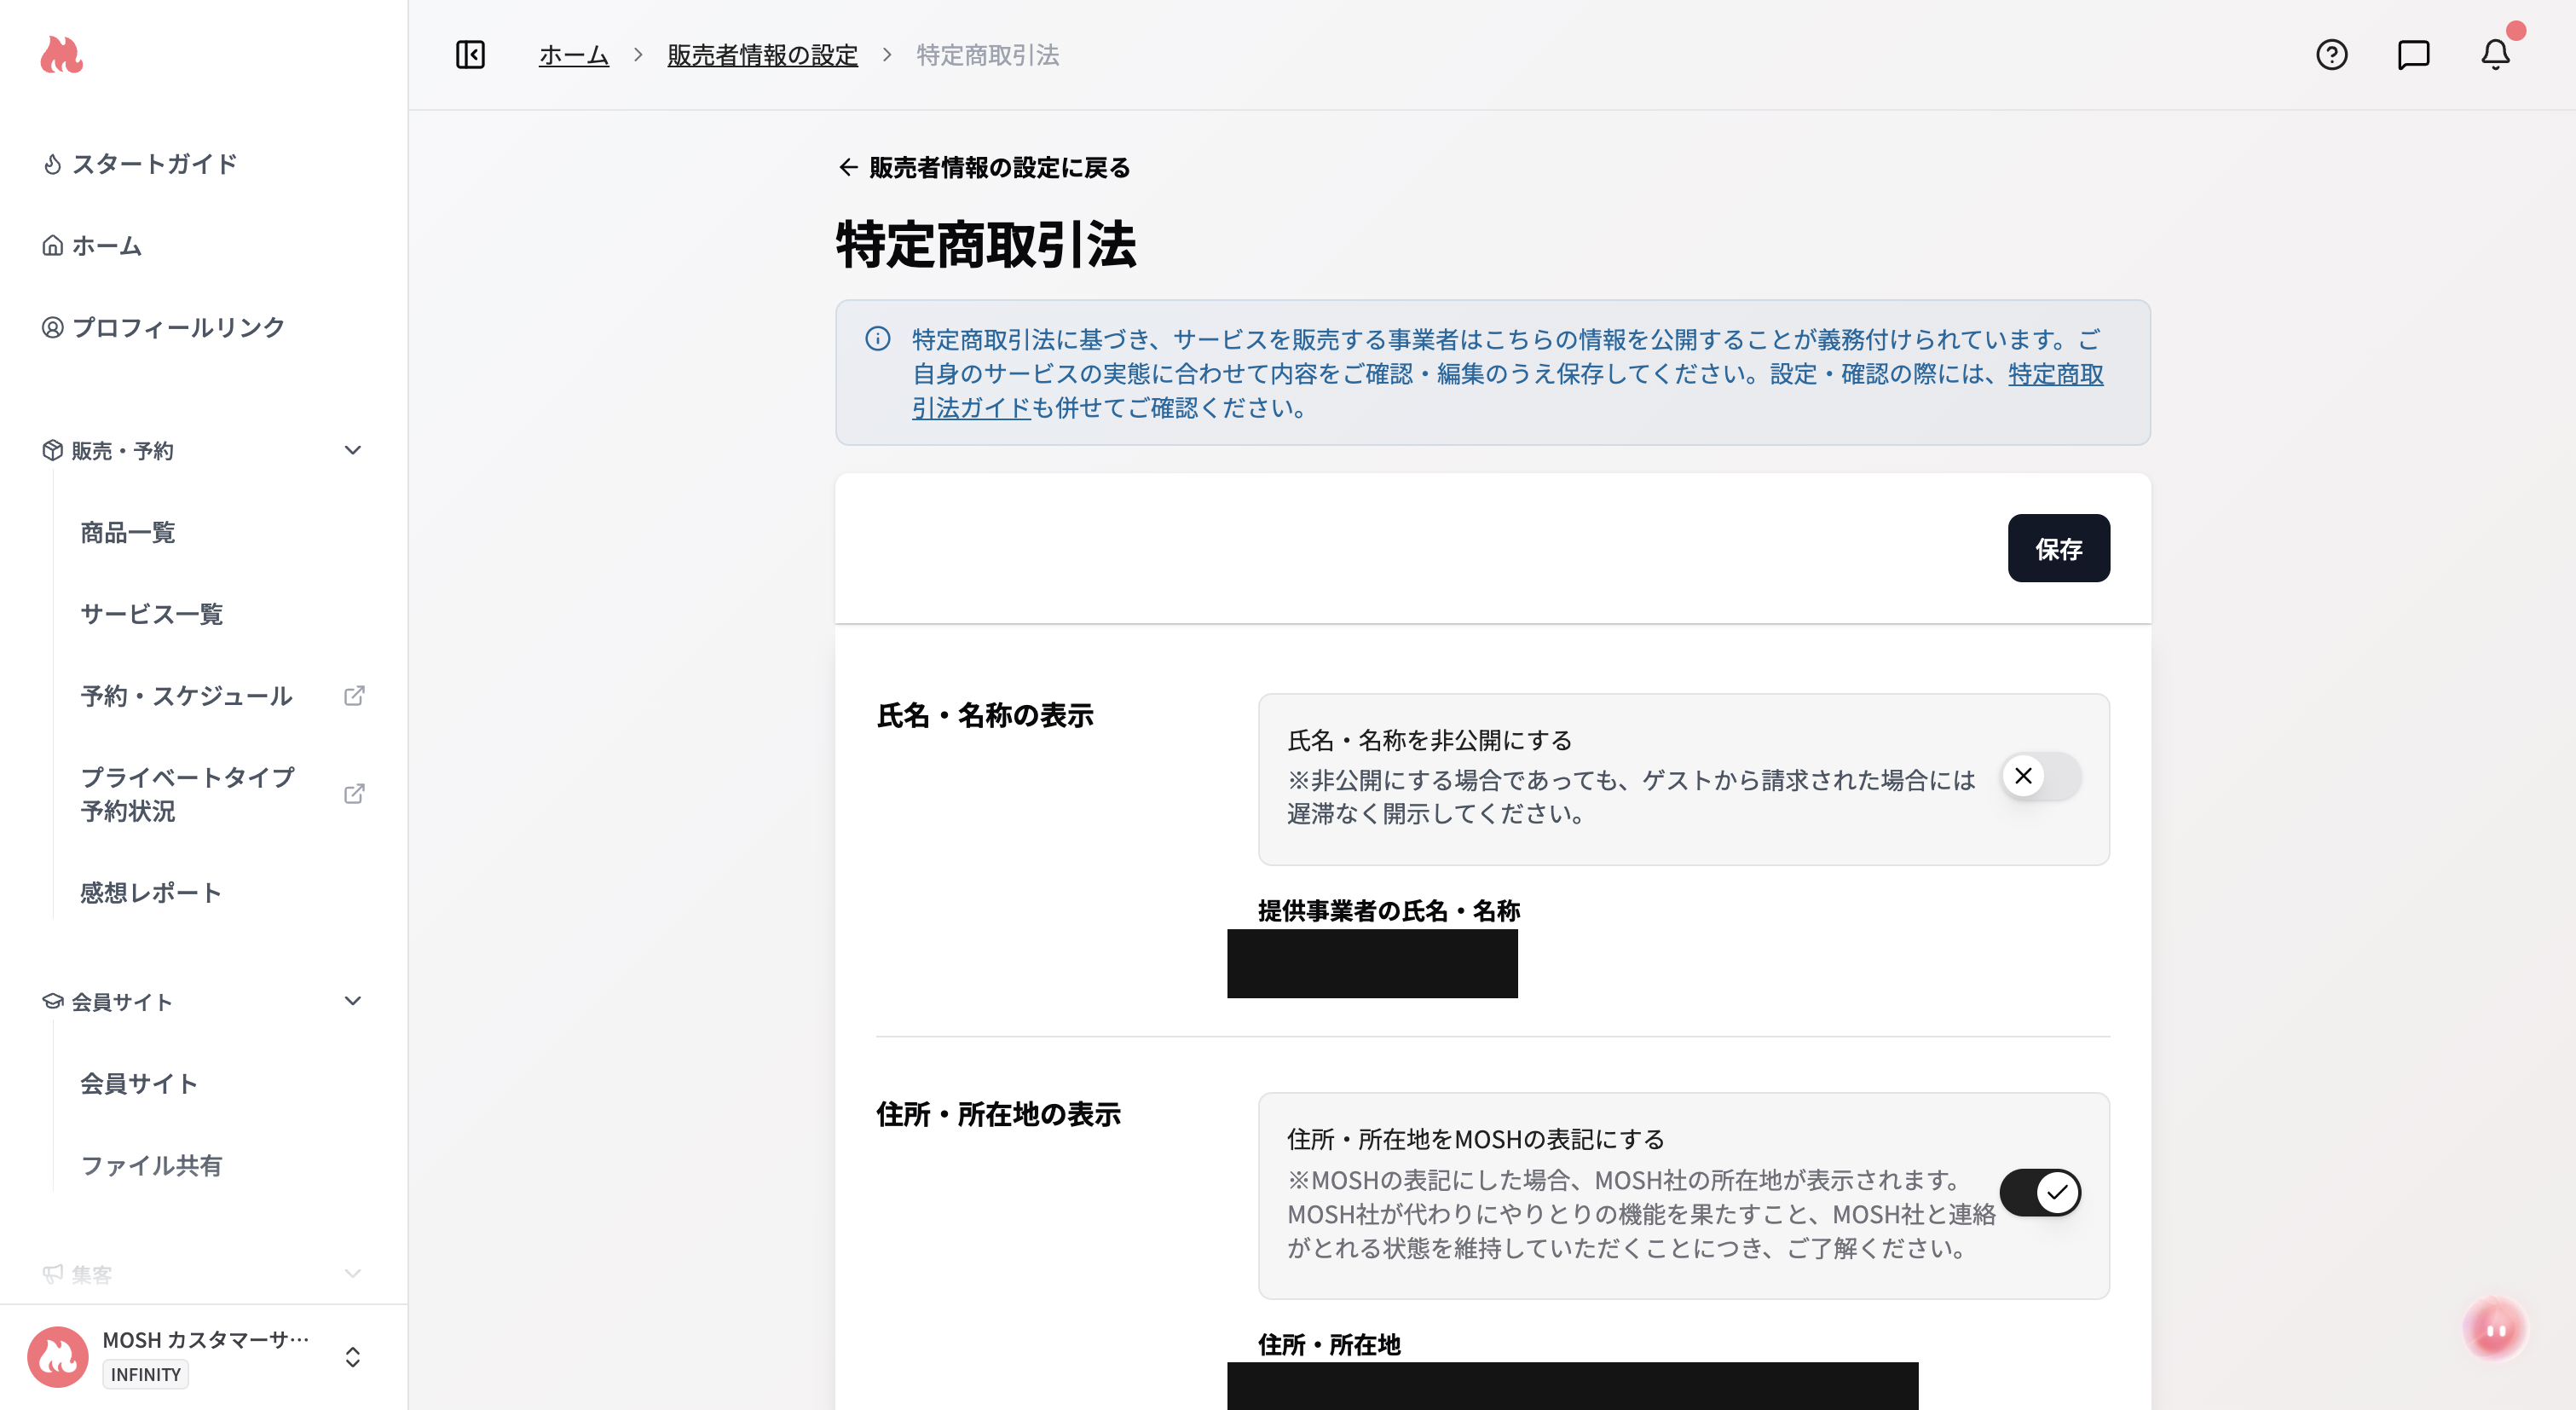Image resolution: width=2576 pixels, height=1410 pixels.
Task: Click the MOSH flame logo
Action: pyautogui.click(x=61, y=54)
